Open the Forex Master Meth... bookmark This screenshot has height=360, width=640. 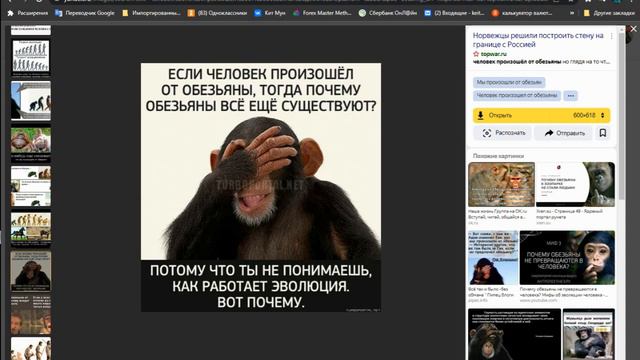[322, 13]
